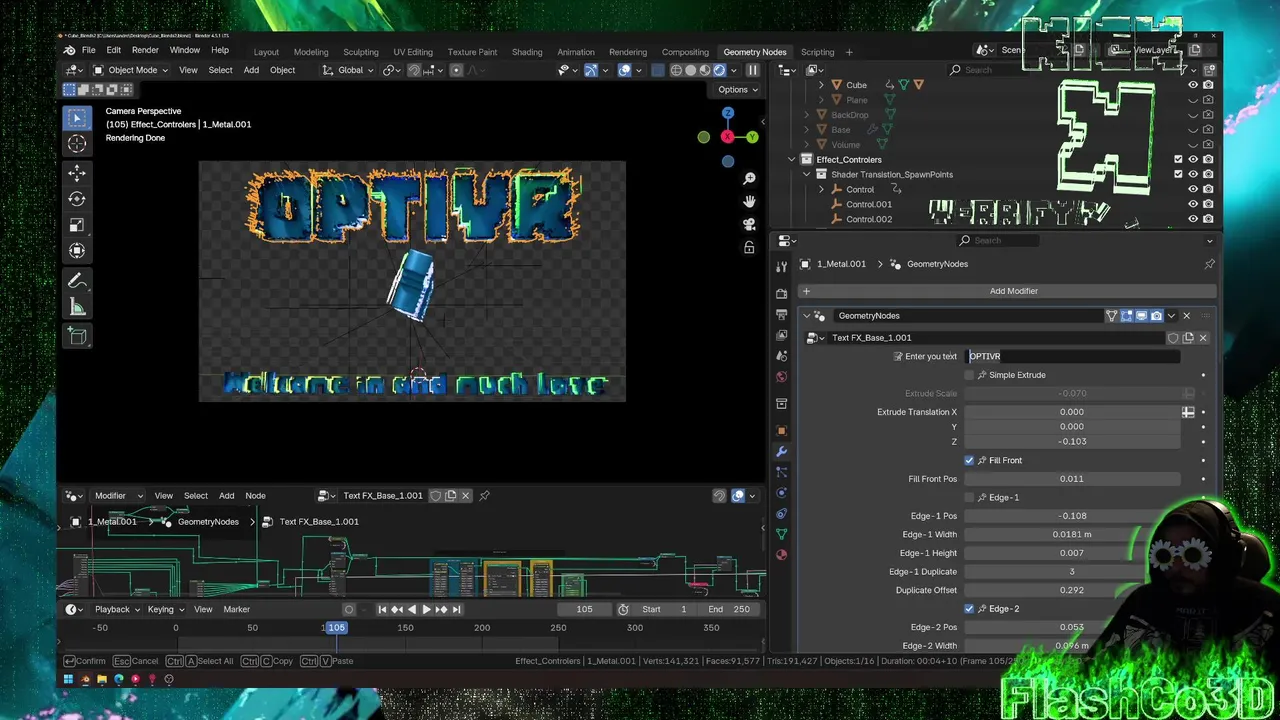Select the Annotate pencil tool

tap(77, 281)
